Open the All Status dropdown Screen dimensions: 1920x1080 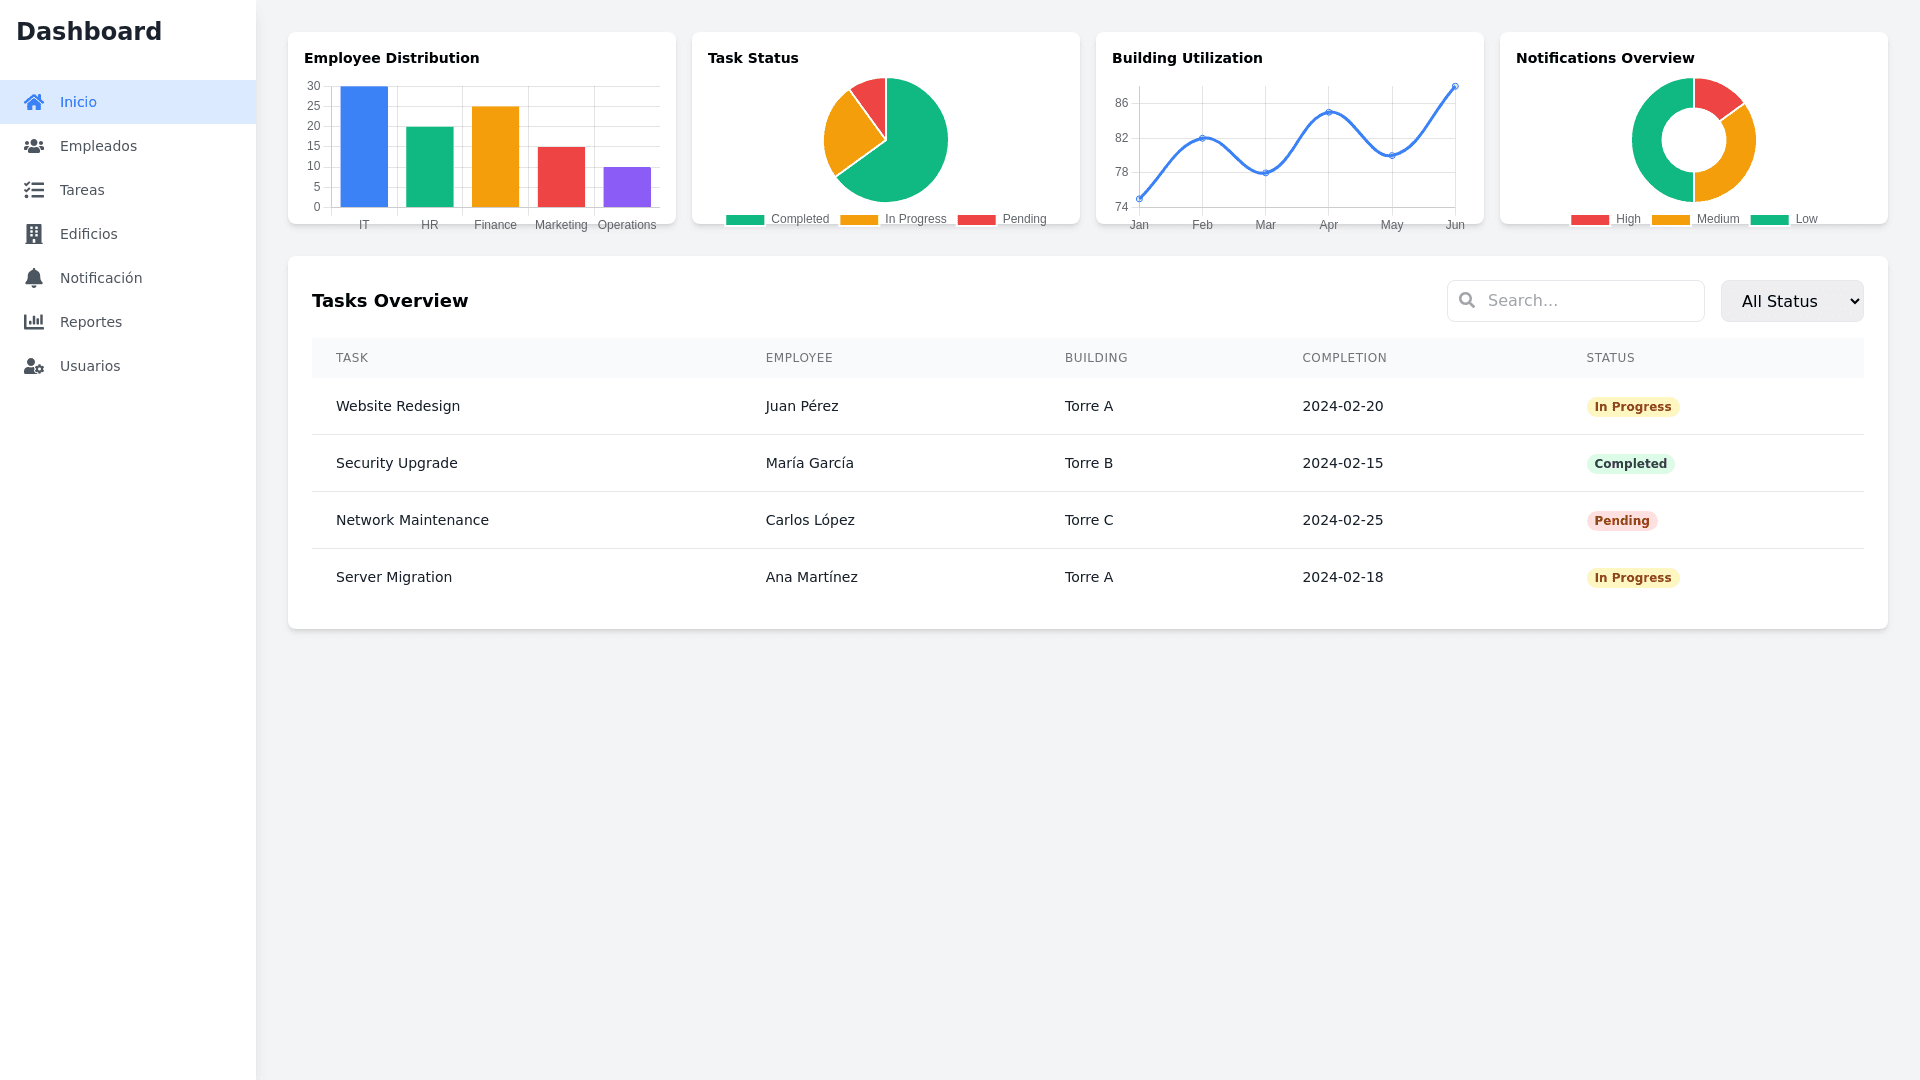coord(1791,301)
